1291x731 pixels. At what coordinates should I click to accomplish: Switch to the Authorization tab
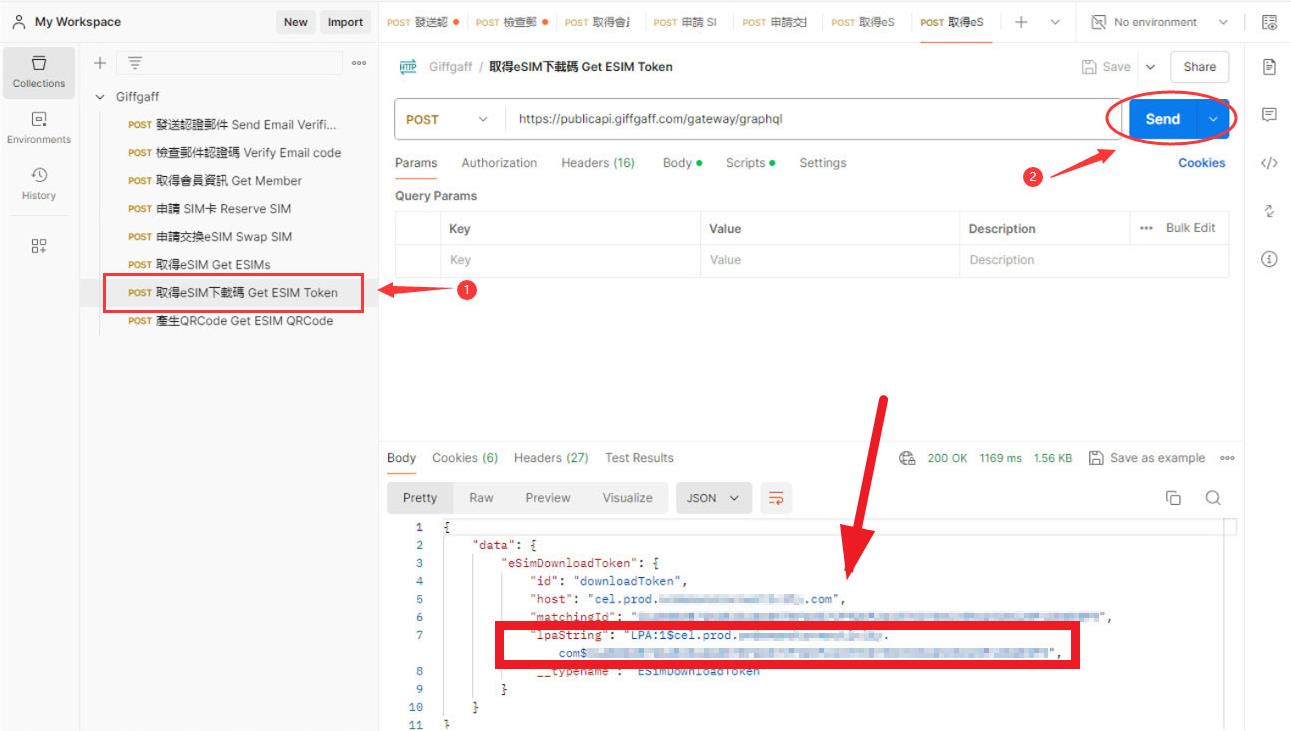click(x=499, y=163)
